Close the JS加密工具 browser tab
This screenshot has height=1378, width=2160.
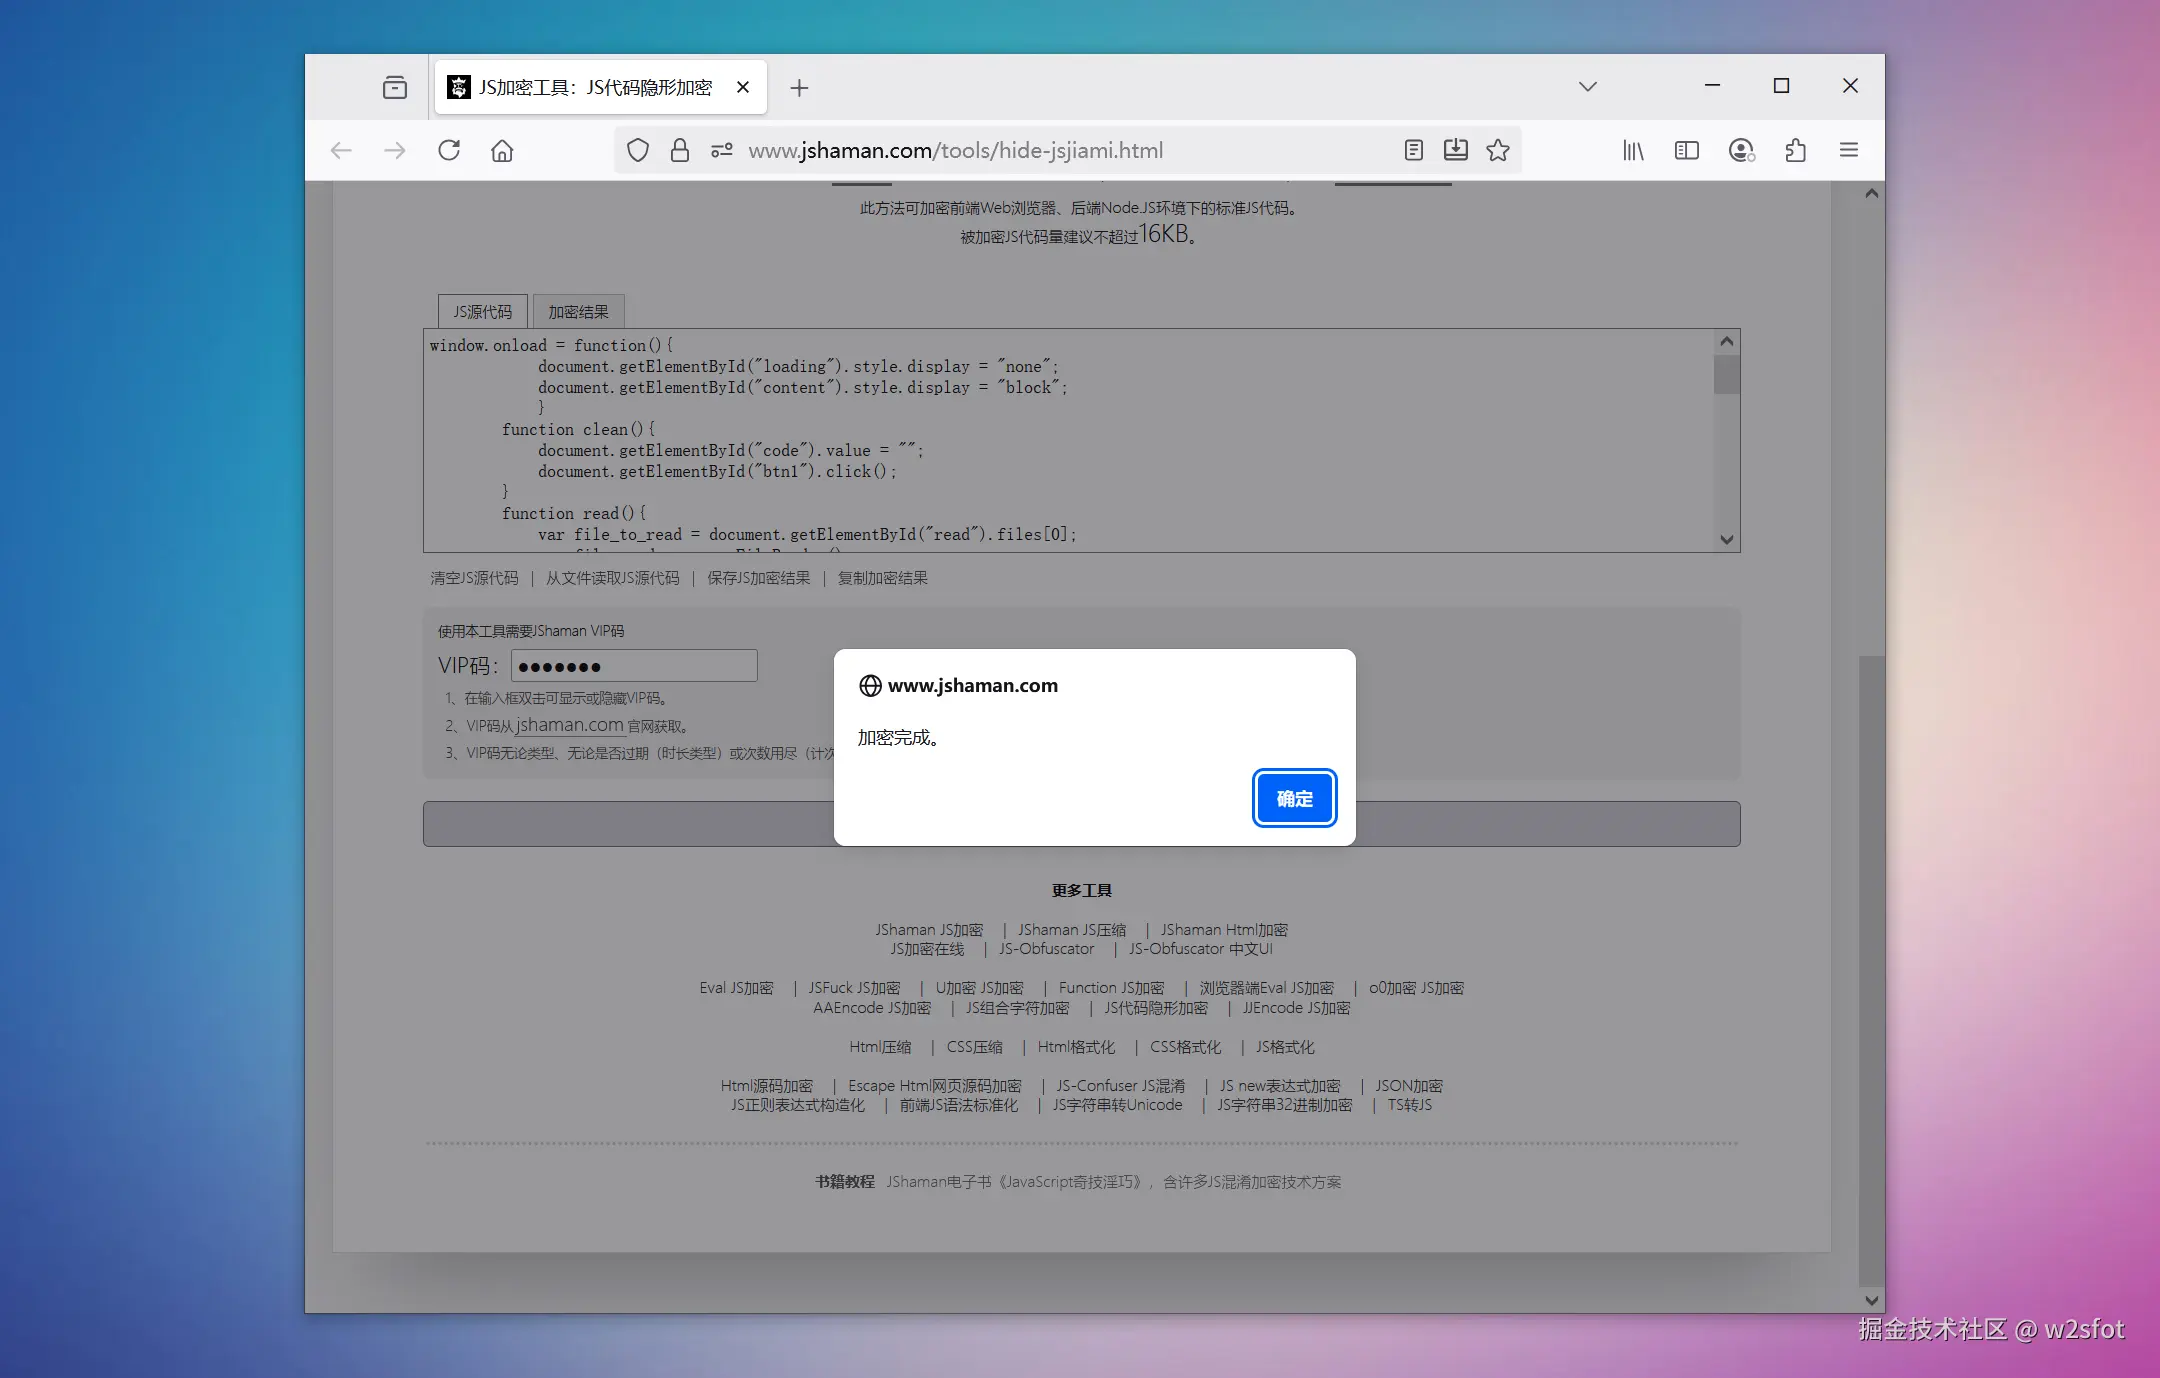point(743,87)
